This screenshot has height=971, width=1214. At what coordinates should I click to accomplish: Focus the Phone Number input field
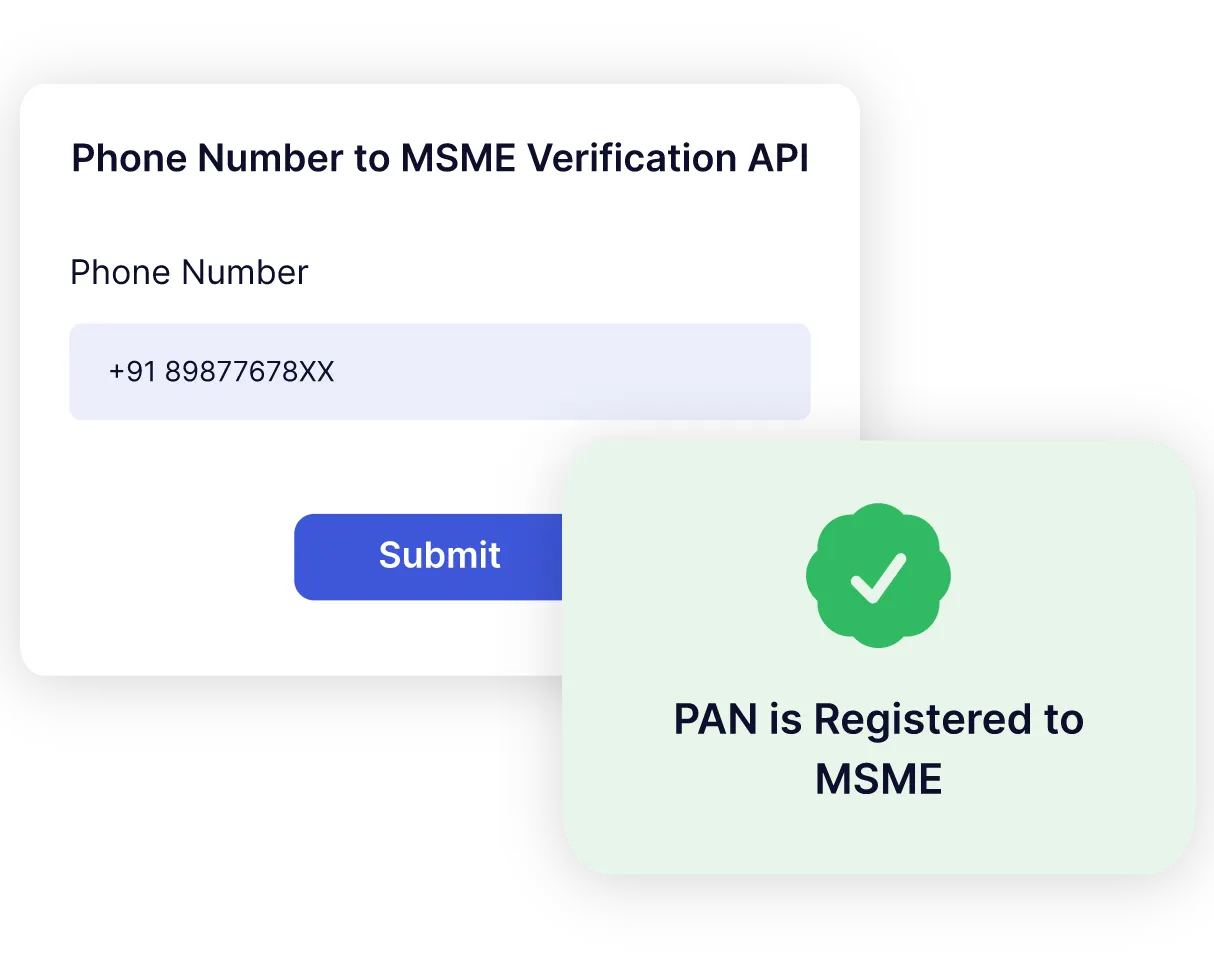pos(440,372)
